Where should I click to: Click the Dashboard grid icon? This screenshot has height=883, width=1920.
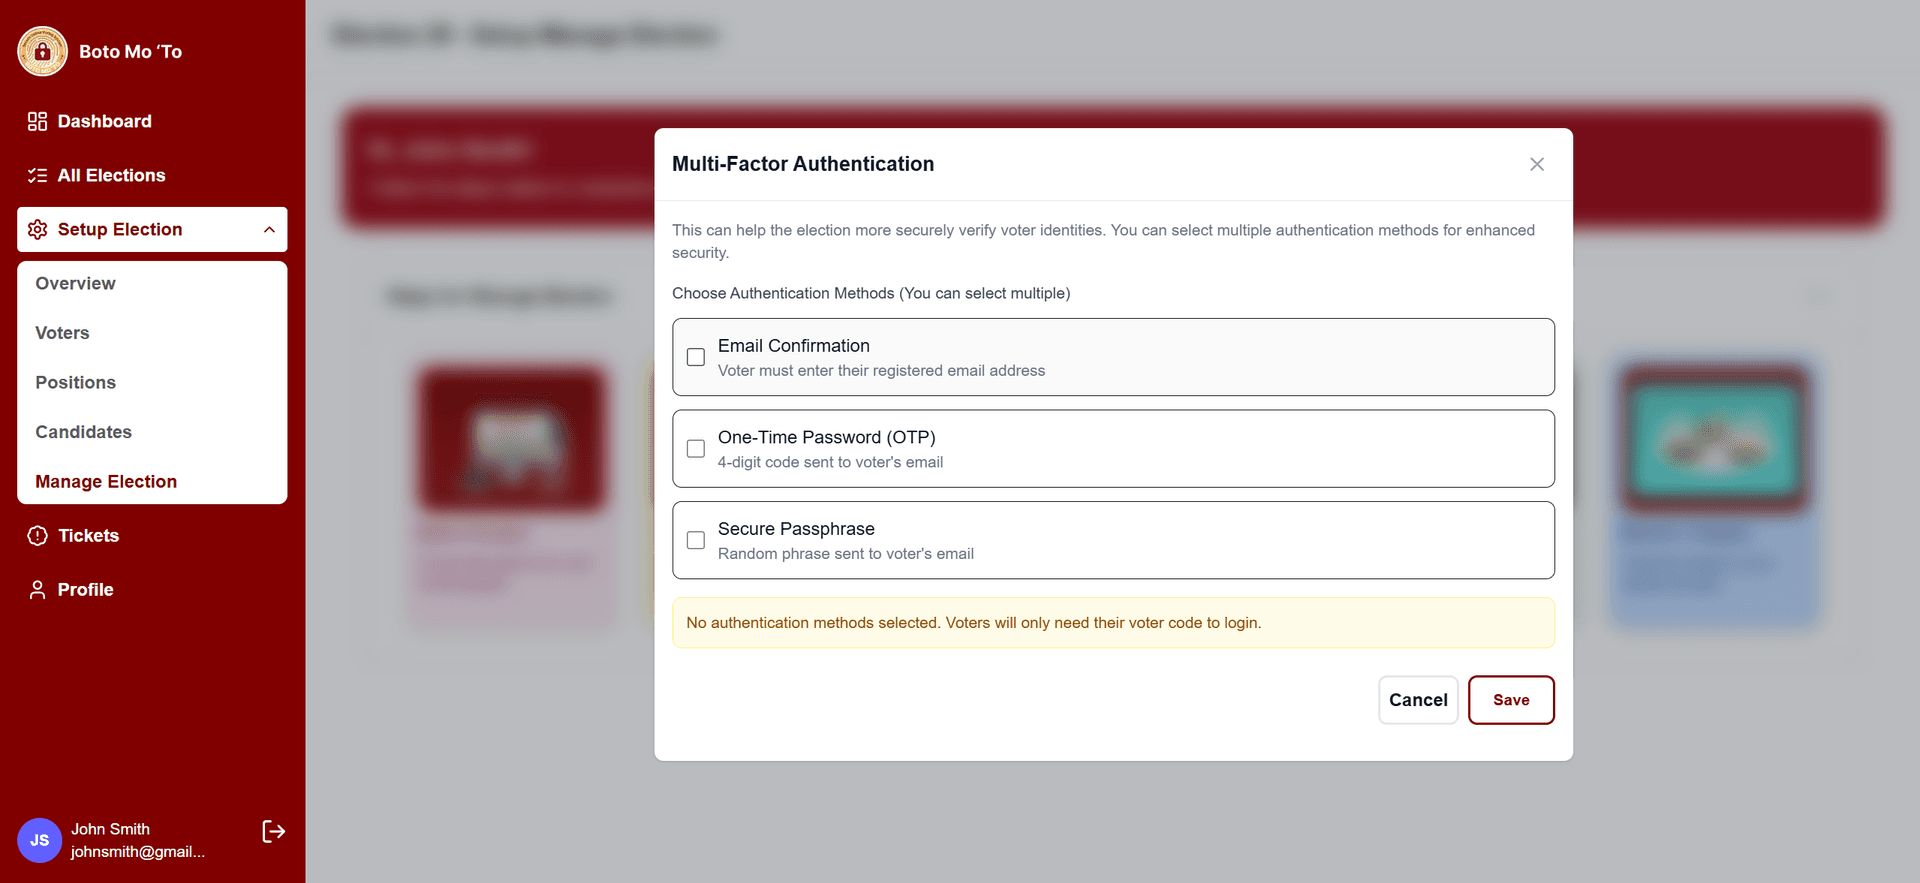[37, 121]
